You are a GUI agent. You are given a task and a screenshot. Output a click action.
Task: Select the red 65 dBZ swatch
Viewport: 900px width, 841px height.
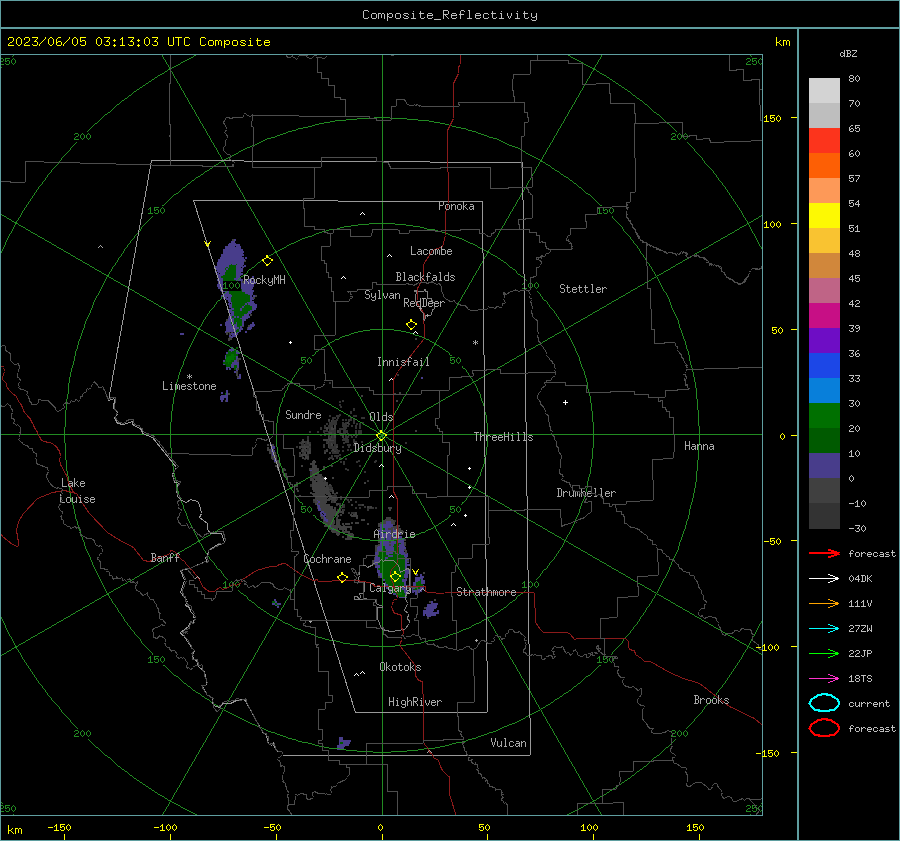pos(824,140)
